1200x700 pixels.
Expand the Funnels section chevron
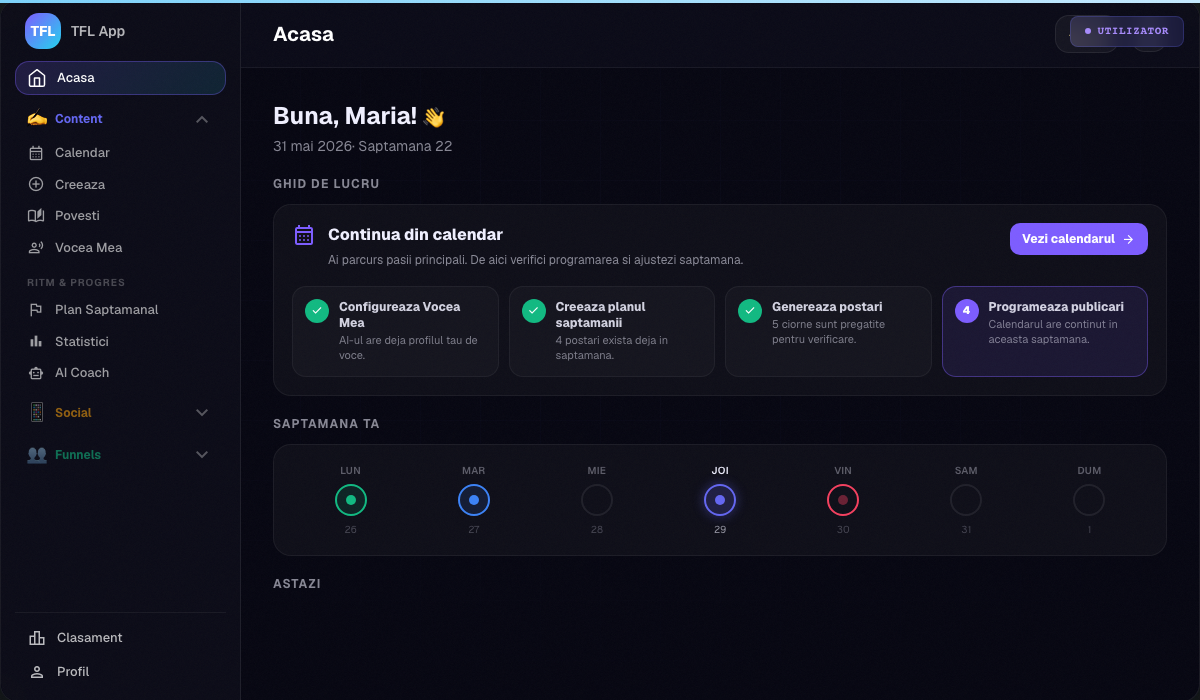click(202, 454)
